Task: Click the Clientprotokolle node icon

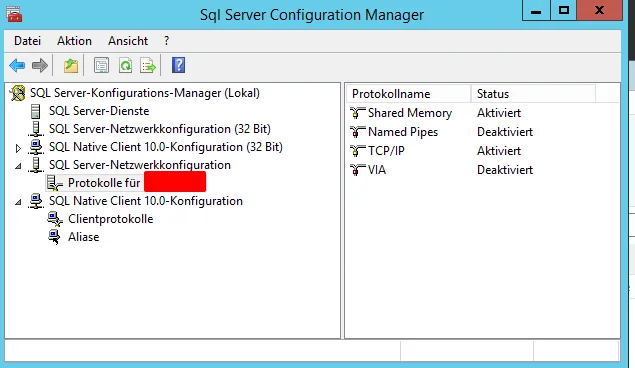Action: [55, 219]
